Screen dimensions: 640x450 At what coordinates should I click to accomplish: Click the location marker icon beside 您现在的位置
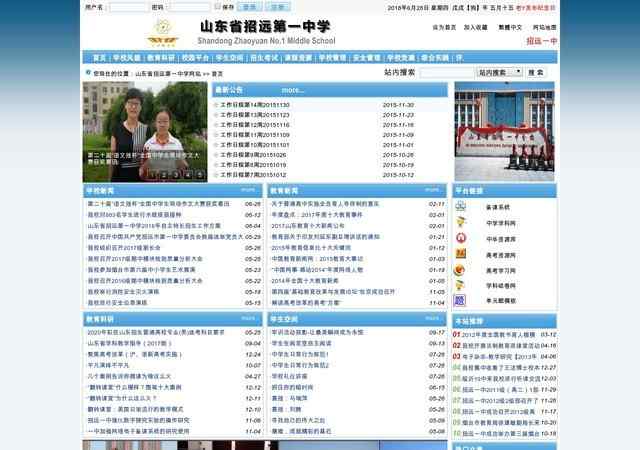tap(88, 73)
